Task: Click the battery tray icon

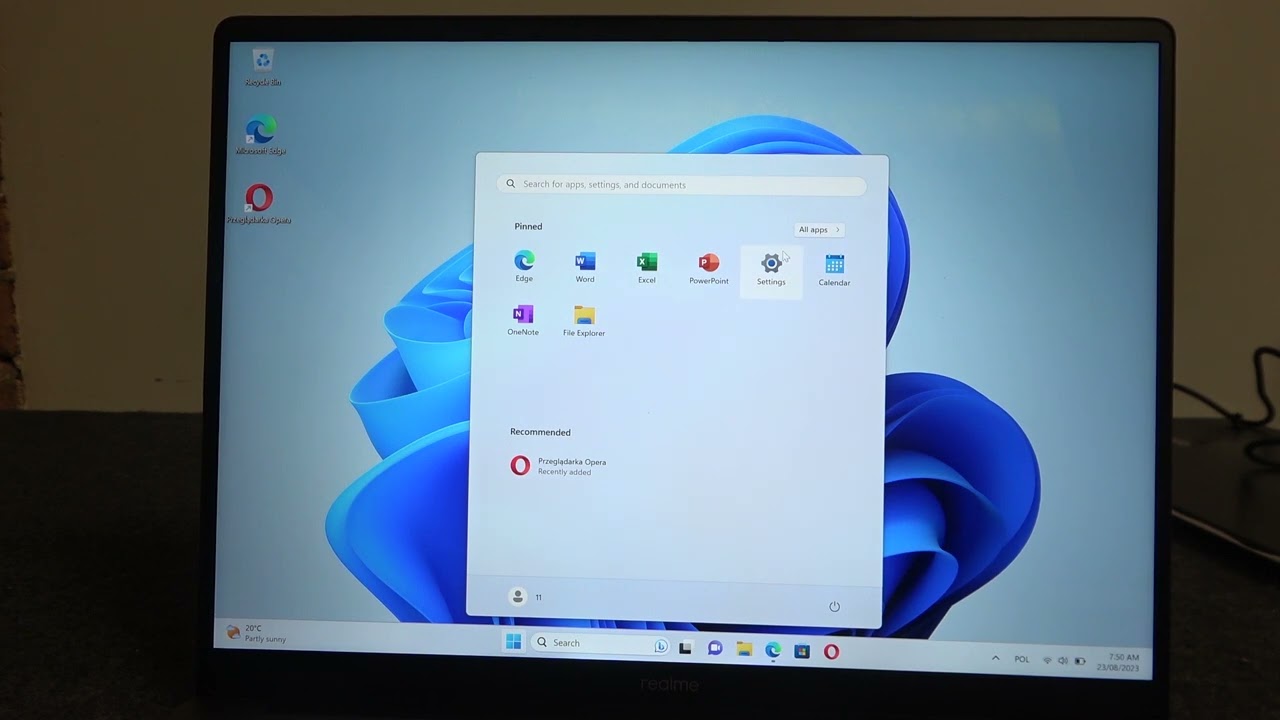Action: [1080, 661]
